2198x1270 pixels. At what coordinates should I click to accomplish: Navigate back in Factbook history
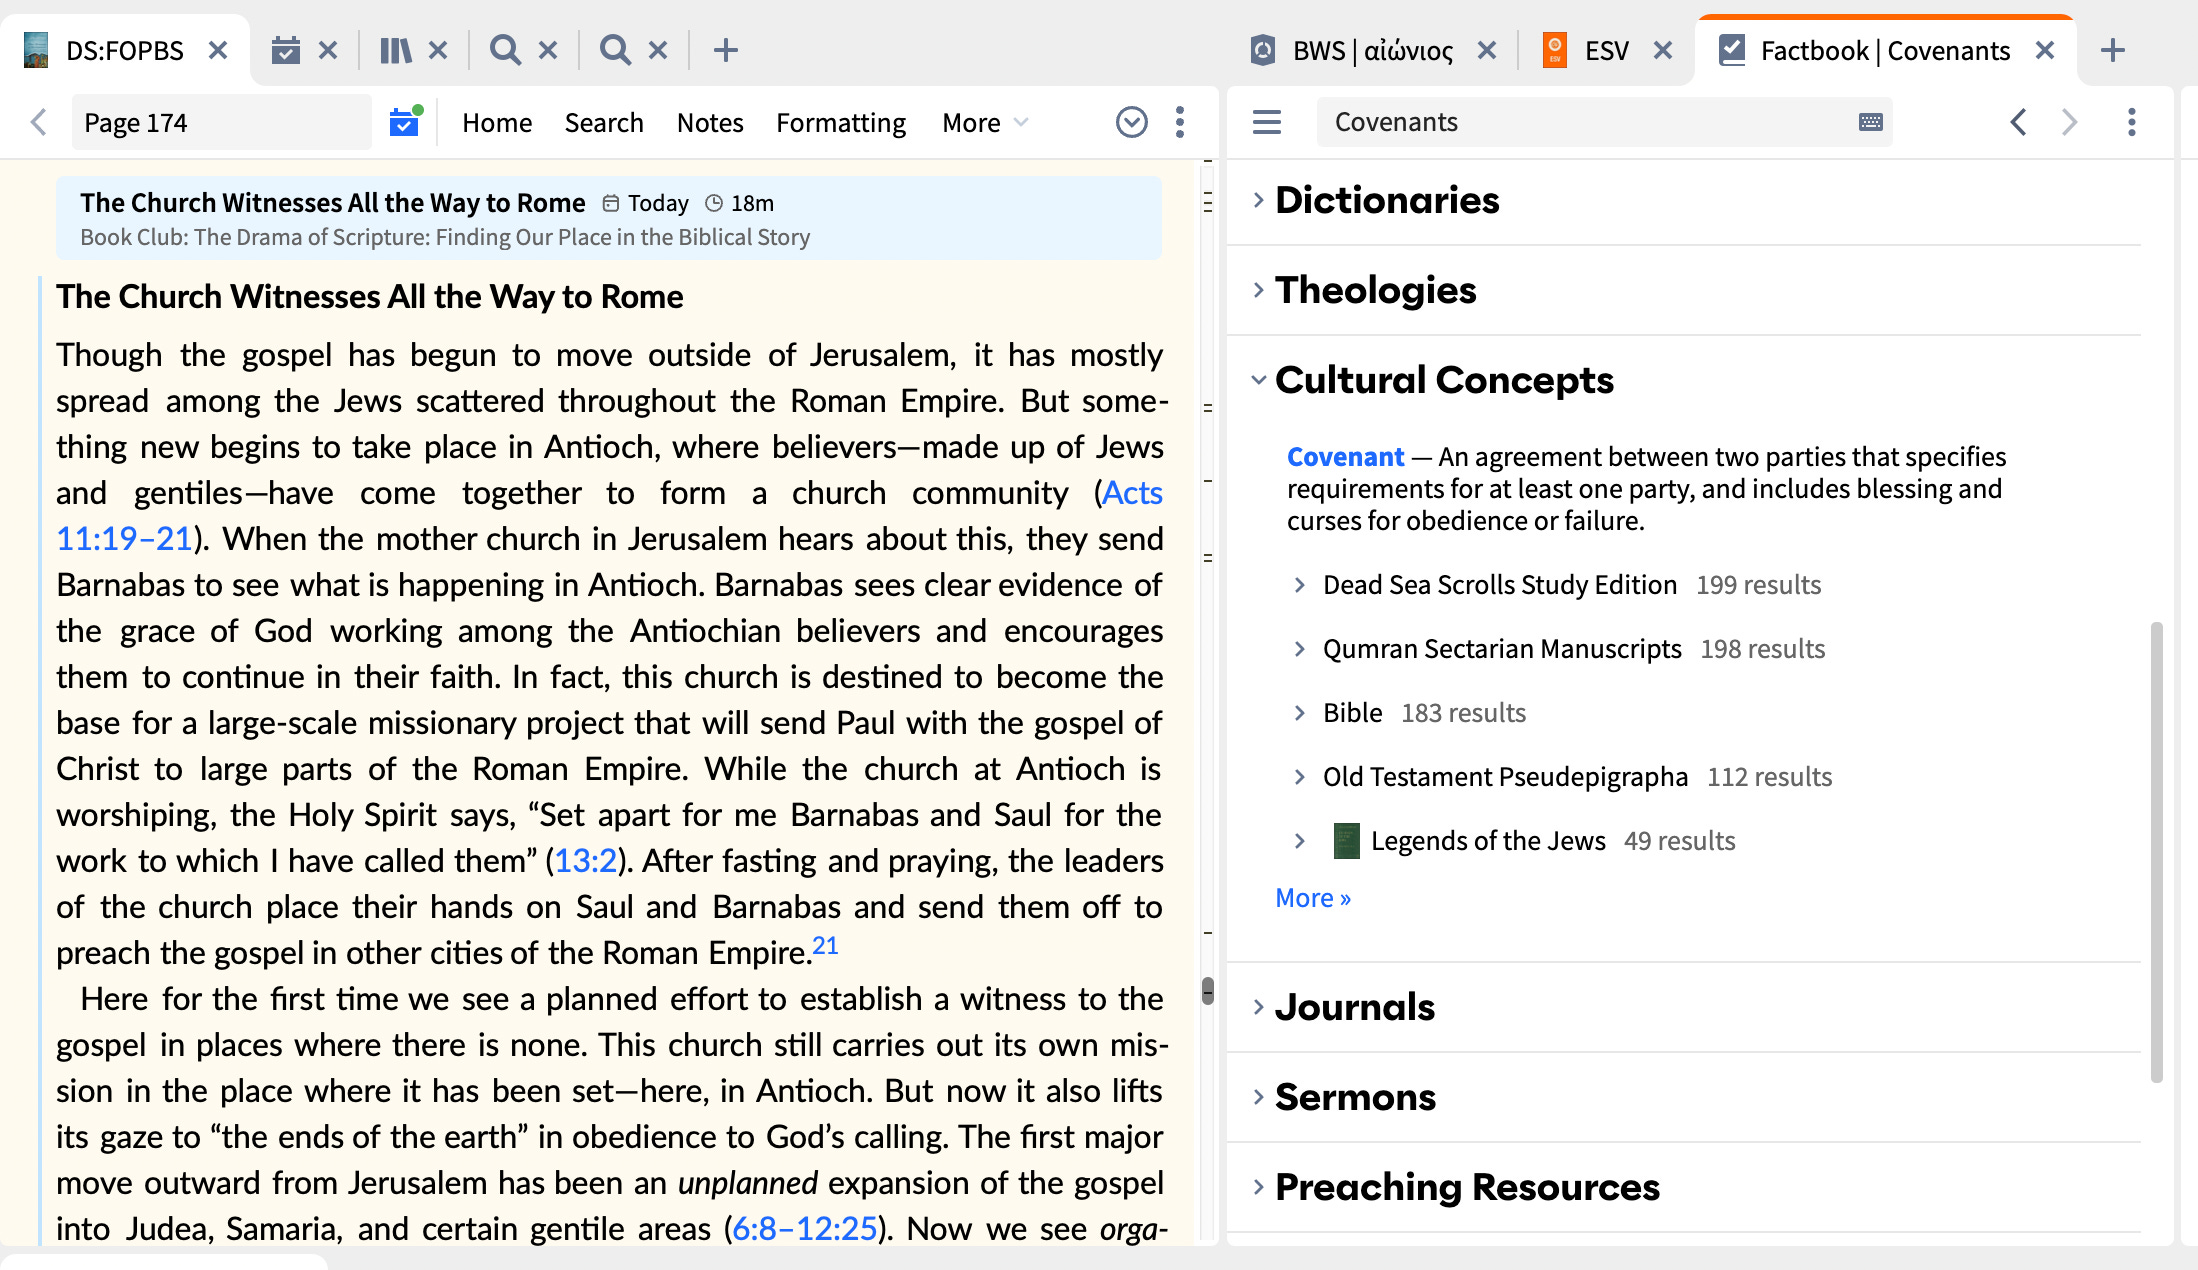point(2019,122)
